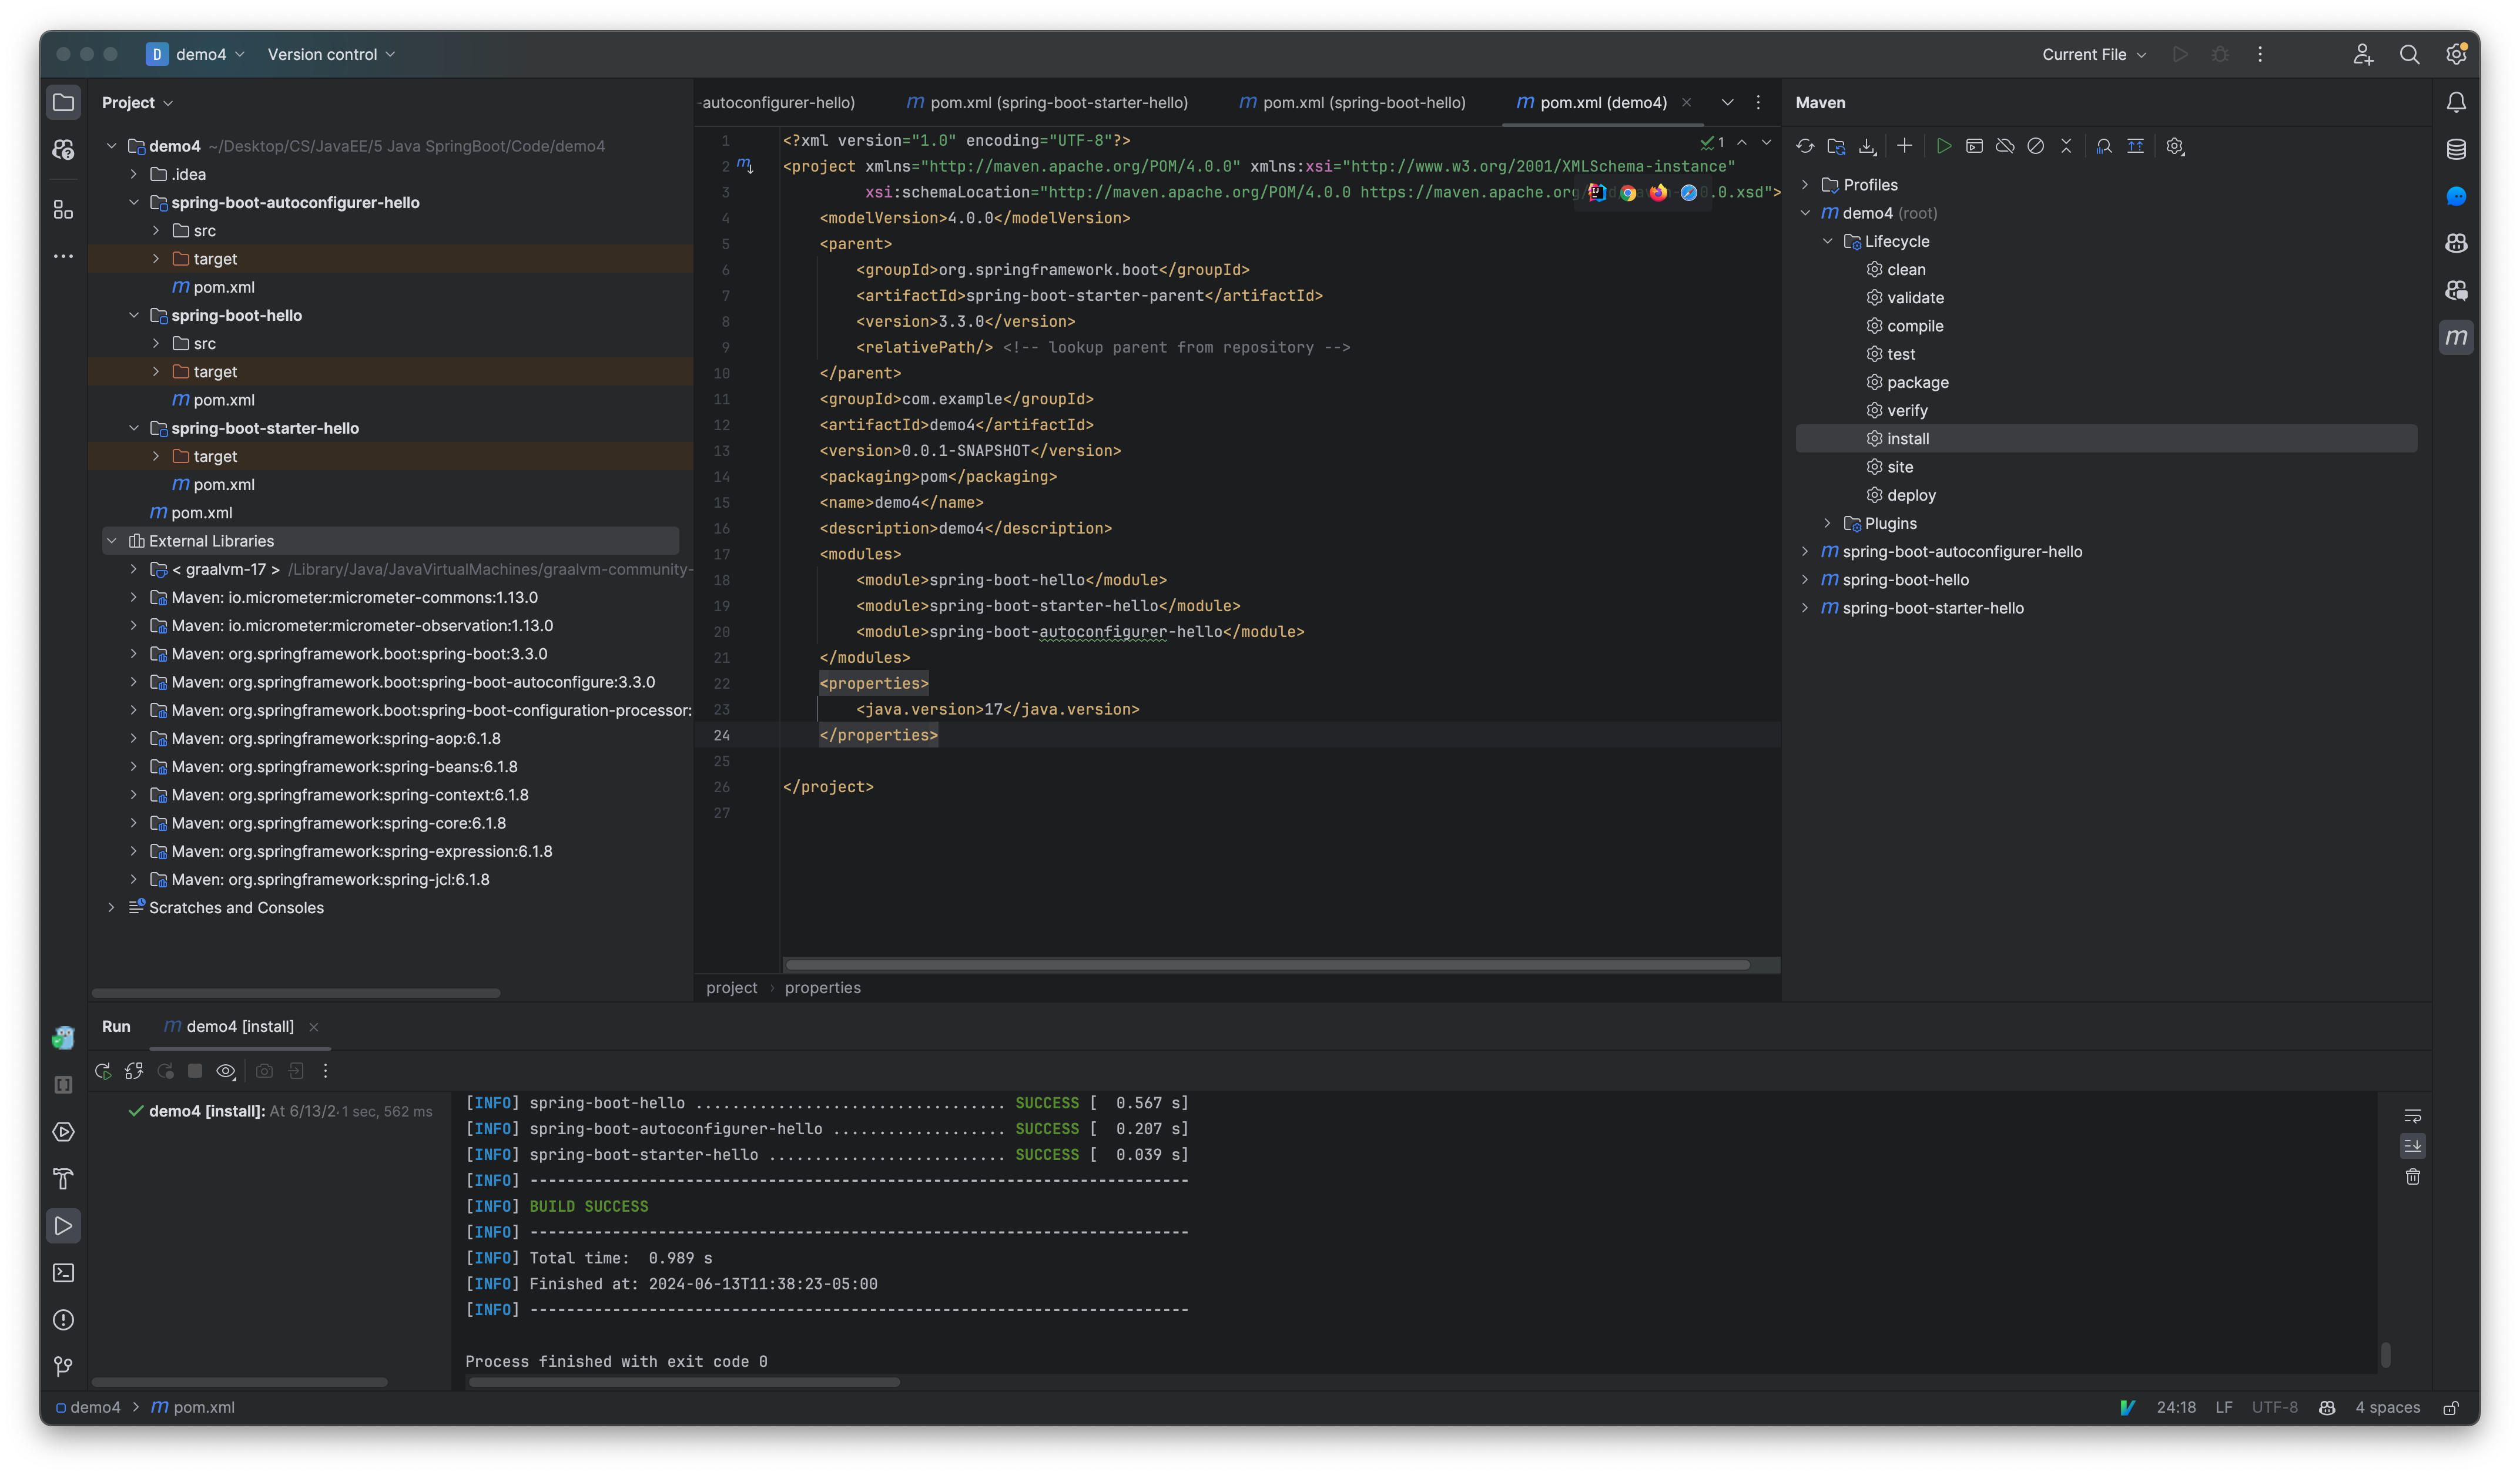
Task: Open the eye view options in Run toolbar
Action: pyautogui.click(x=226, y=1071)
